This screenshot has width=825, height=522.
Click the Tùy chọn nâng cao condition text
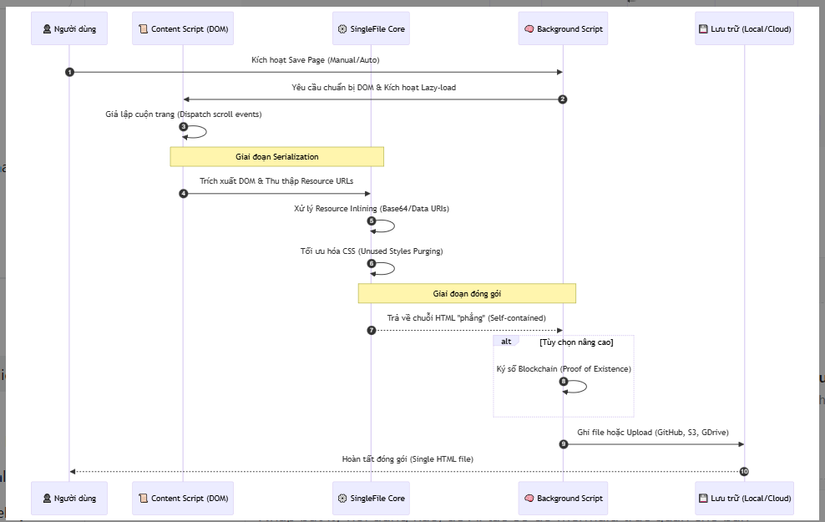click(575, 342)
